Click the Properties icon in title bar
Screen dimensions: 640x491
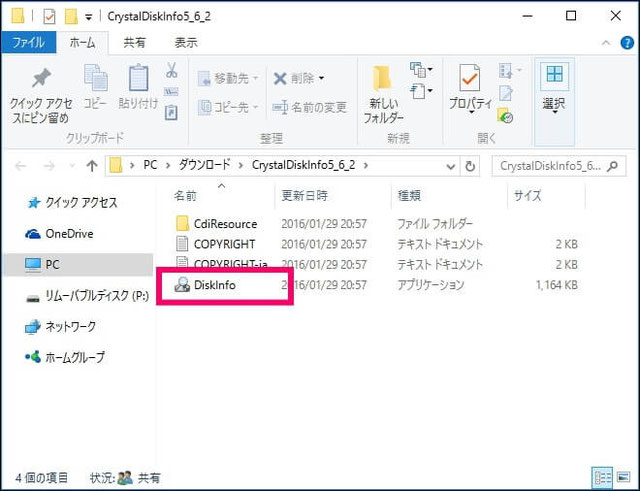49,17
